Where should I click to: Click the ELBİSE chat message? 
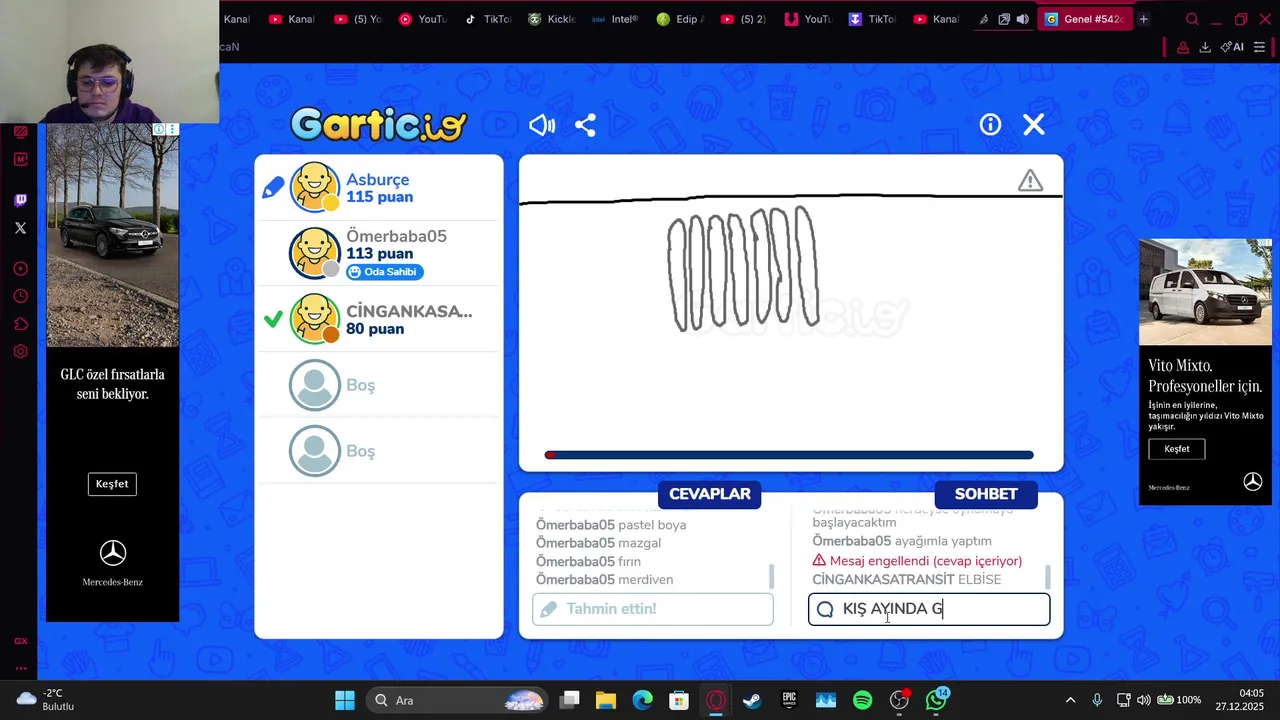click(979, 580)
